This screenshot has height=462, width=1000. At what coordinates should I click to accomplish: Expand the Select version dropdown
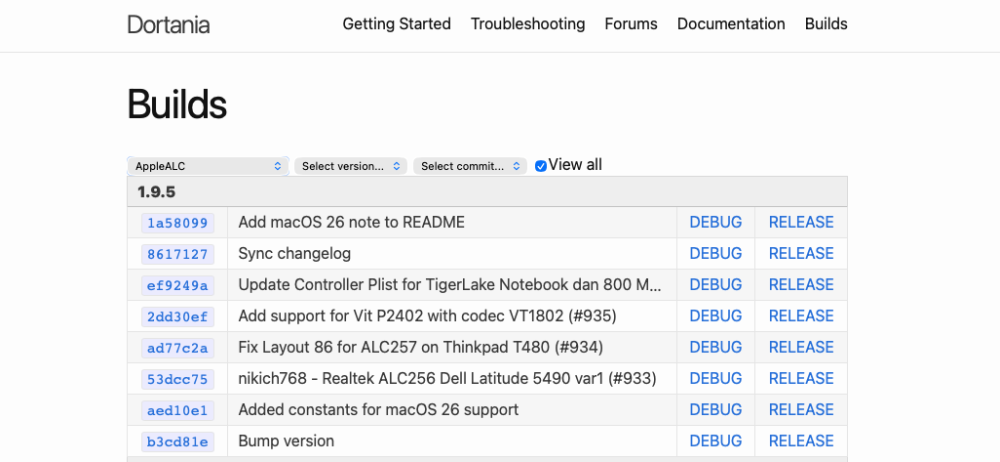click(351, 166)
